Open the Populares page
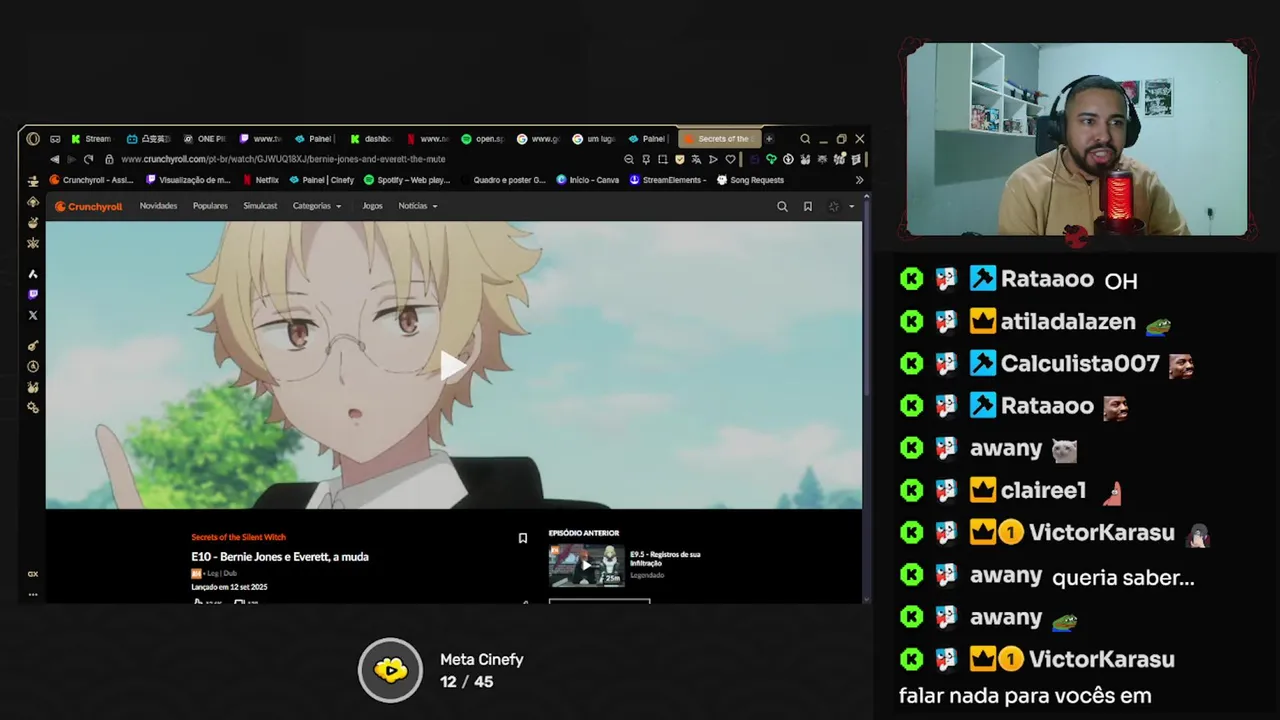This screenshot has width=1280, height=720. [210, 206]
